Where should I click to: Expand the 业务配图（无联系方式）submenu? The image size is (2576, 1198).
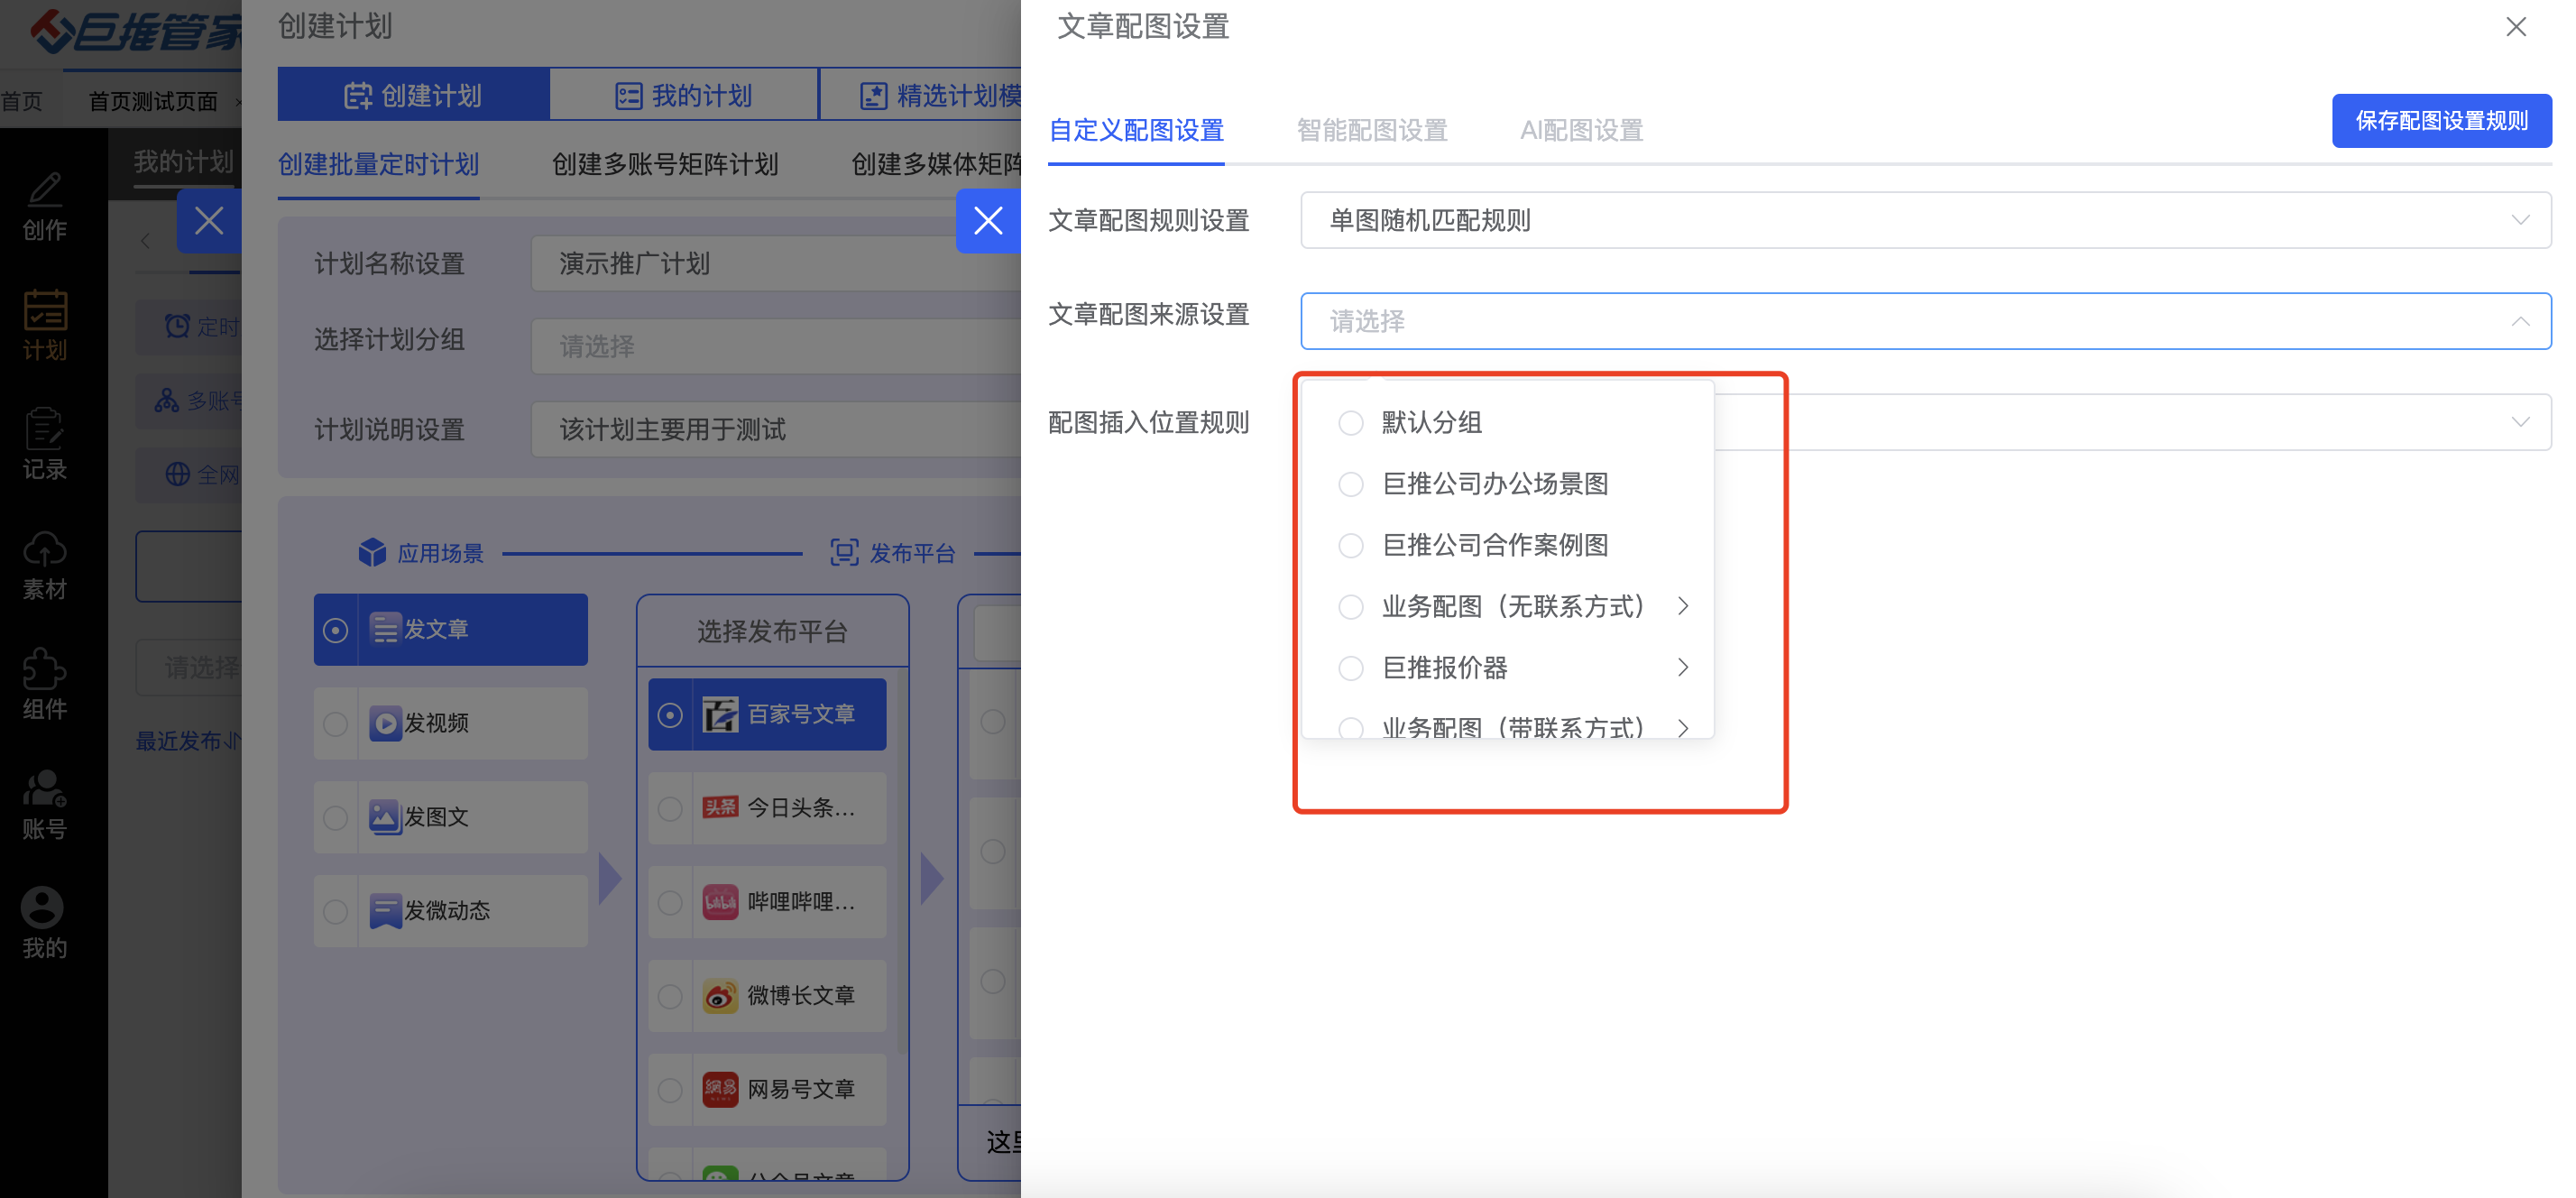click(1683, 606)
